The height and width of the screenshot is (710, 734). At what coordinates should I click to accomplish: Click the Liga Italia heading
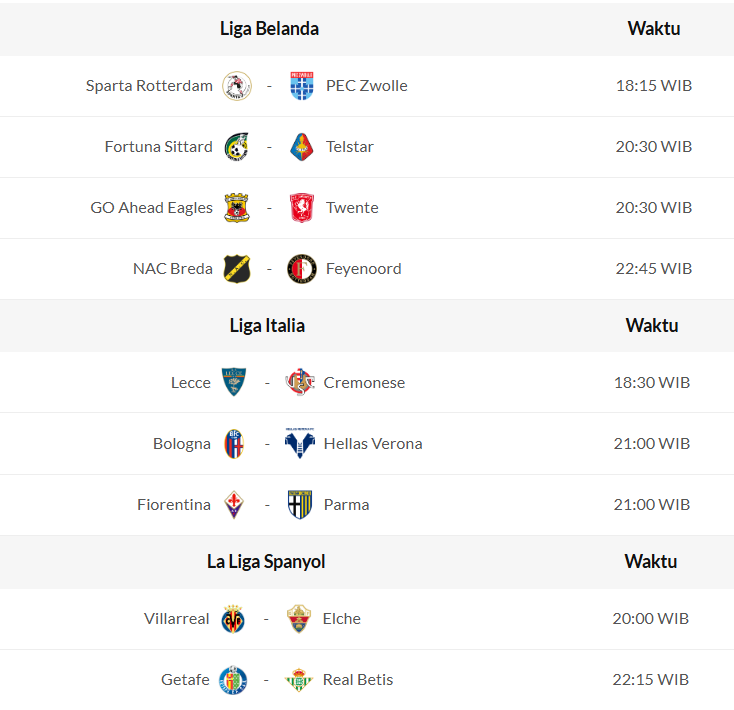pyautogui.click(x=267, y=326)
